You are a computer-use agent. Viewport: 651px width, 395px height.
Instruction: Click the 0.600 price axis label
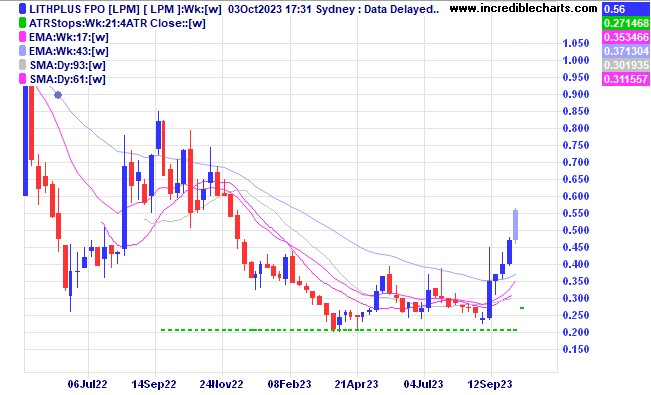(x=576, y=196)
